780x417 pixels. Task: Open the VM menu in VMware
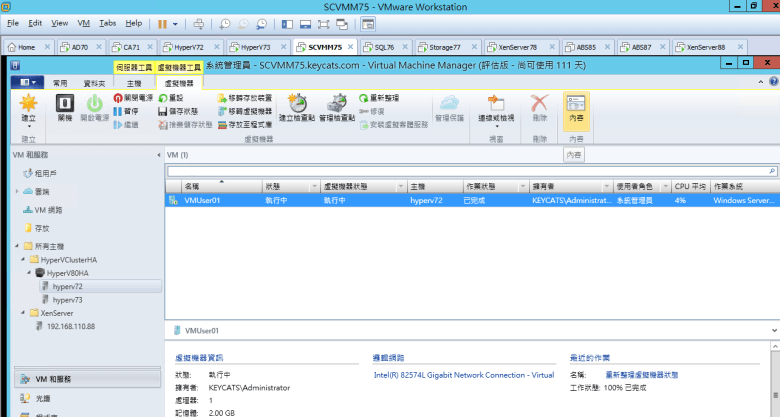tap(83, 22)
